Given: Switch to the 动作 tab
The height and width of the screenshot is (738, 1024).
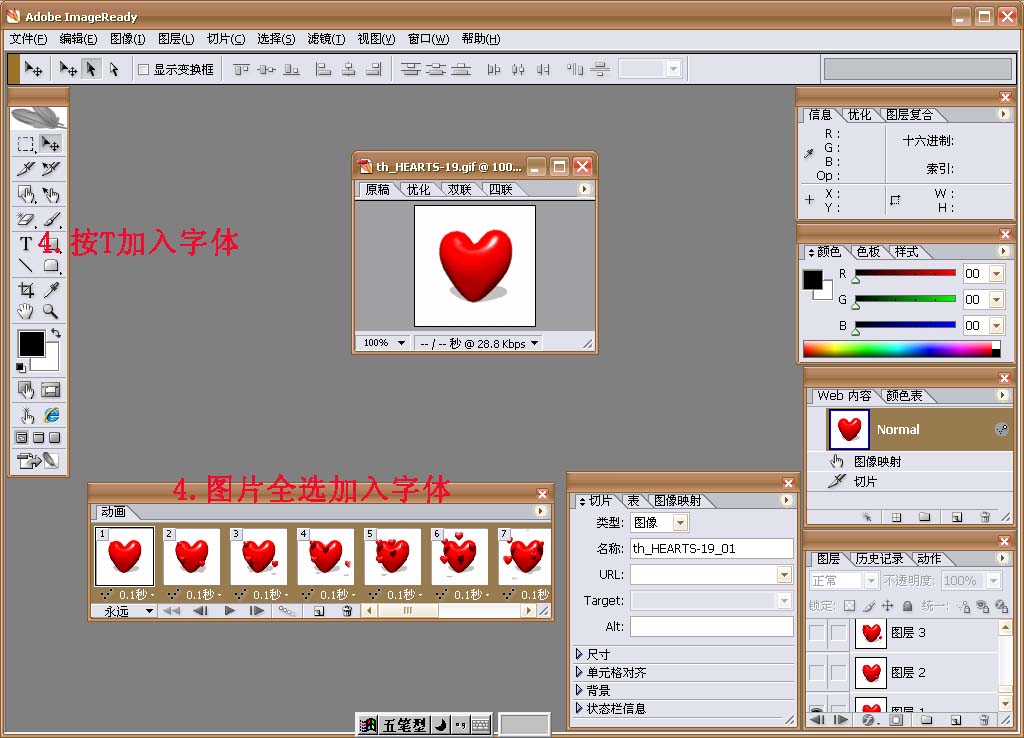Looking at the screenshot, I should pyautogui.click(x=929, y=558).
